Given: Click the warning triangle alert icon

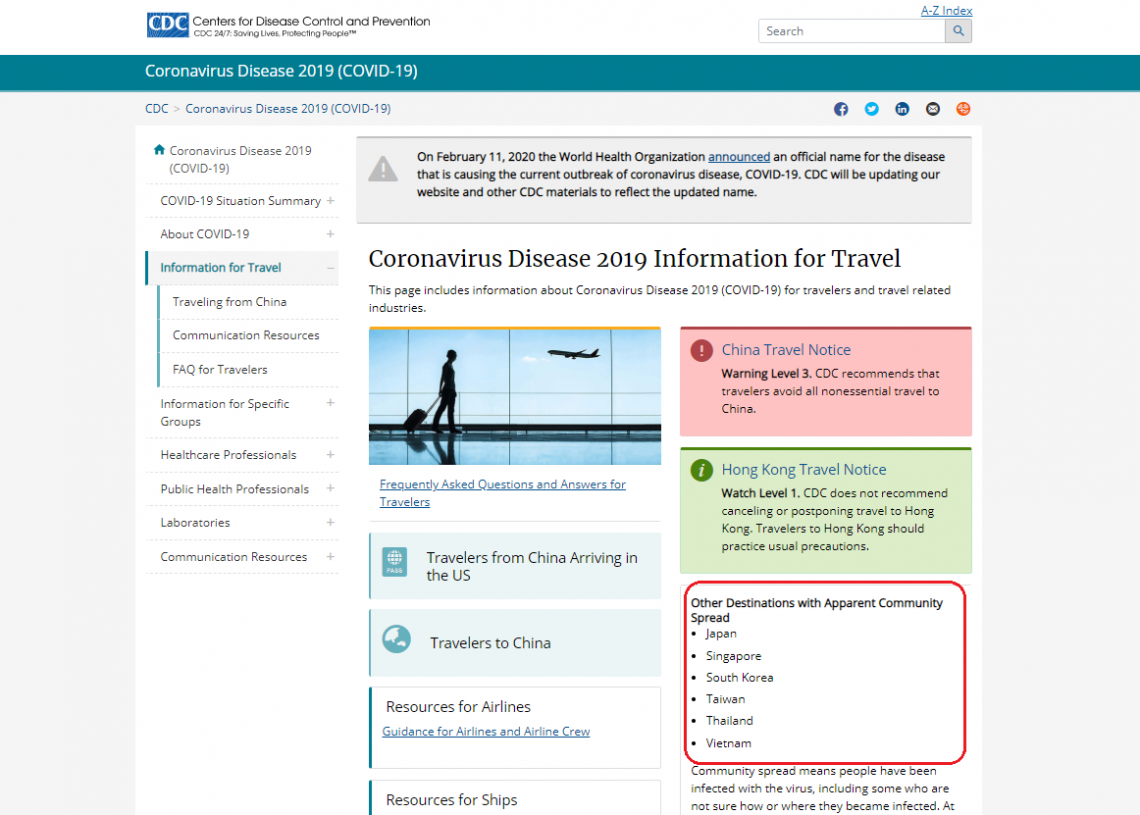Looking at the screenshot, I should [382, 169].
